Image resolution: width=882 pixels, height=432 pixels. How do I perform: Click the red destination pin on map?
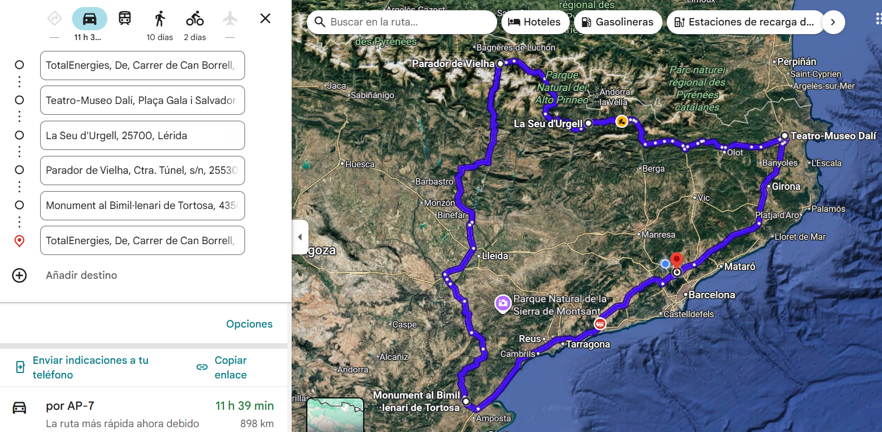(677, 261)
